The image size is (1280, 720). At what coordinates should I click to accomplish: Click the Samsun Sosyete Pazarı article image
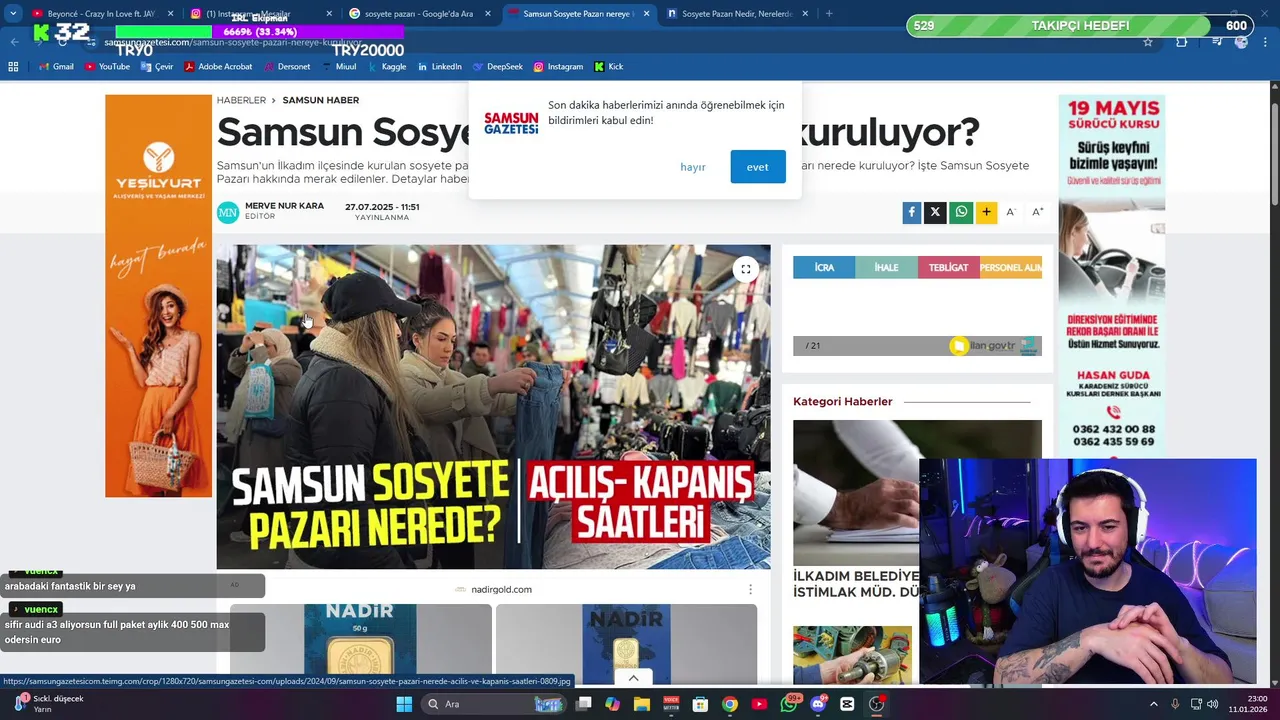click(x=494, y=407)
